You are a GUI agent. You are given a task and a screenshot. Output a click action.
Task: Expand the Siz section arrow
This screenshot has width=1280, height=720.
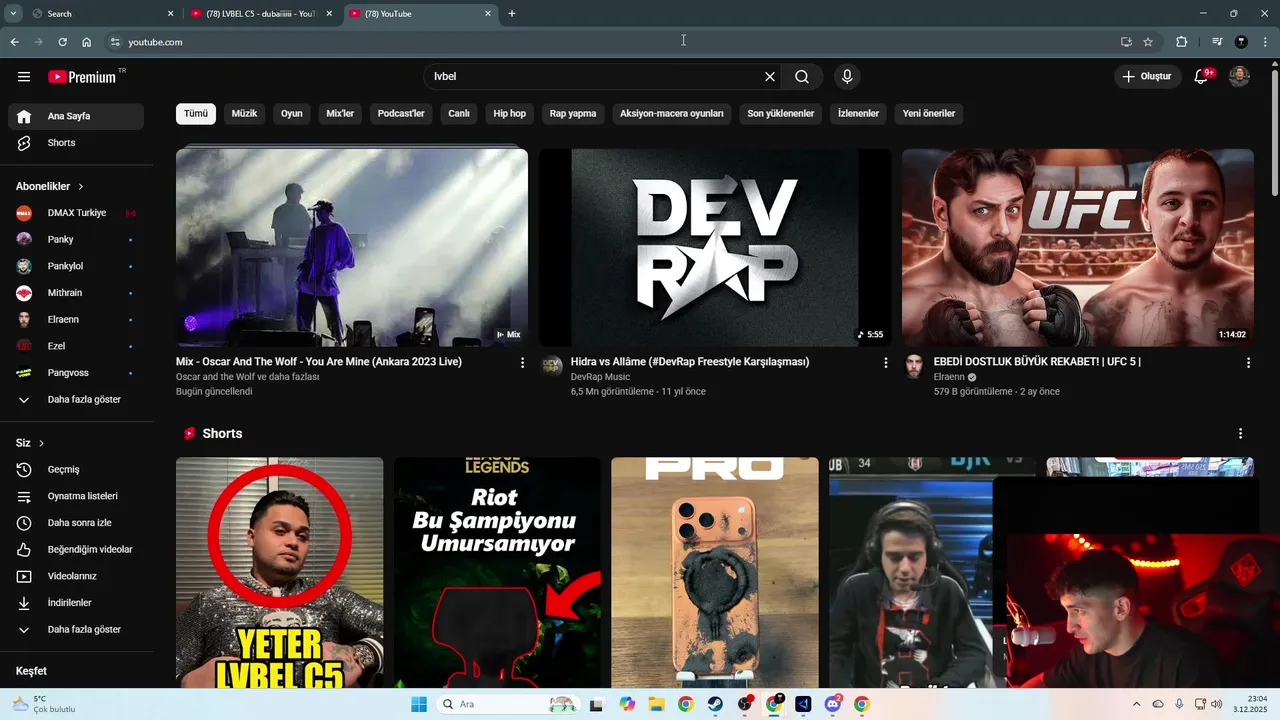[x=41, y=443]
